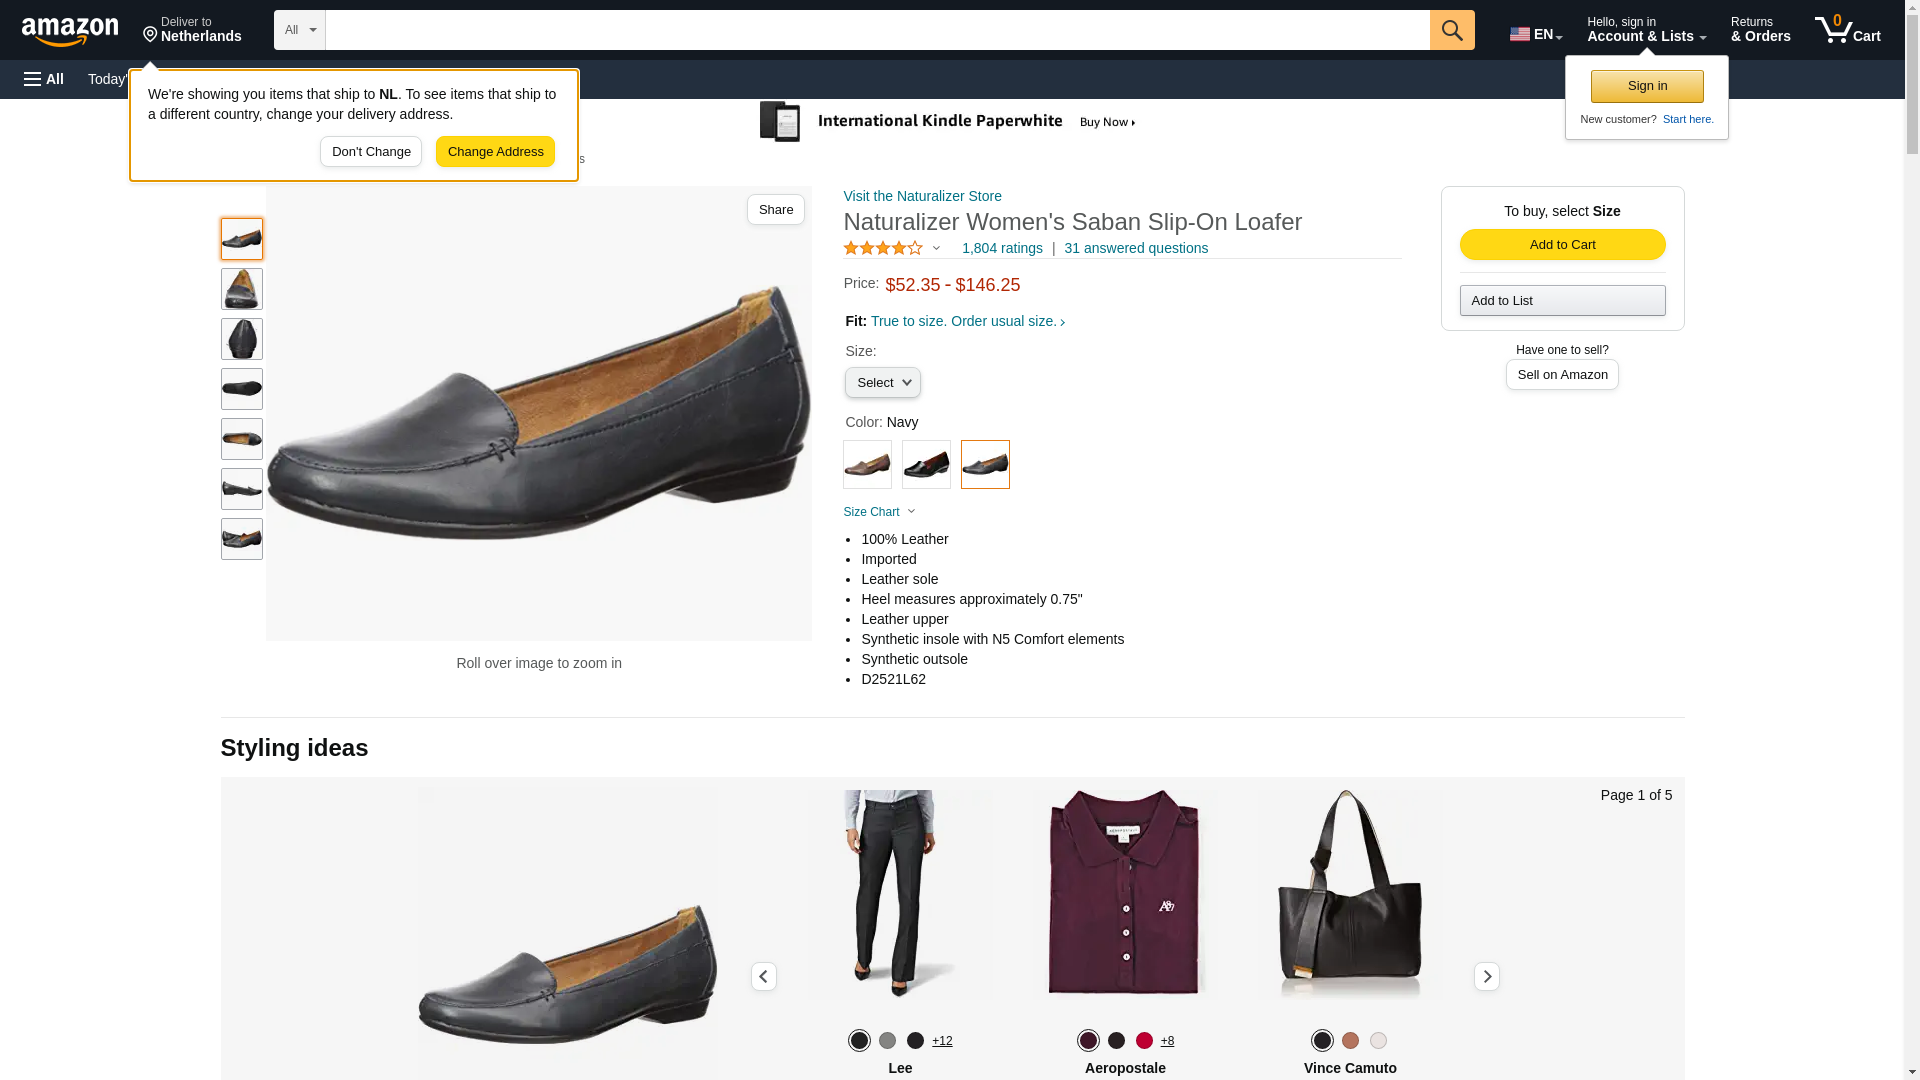
Task: Open Account & Lists menu
Action: pyautogui.click(x=1646, y=30)
